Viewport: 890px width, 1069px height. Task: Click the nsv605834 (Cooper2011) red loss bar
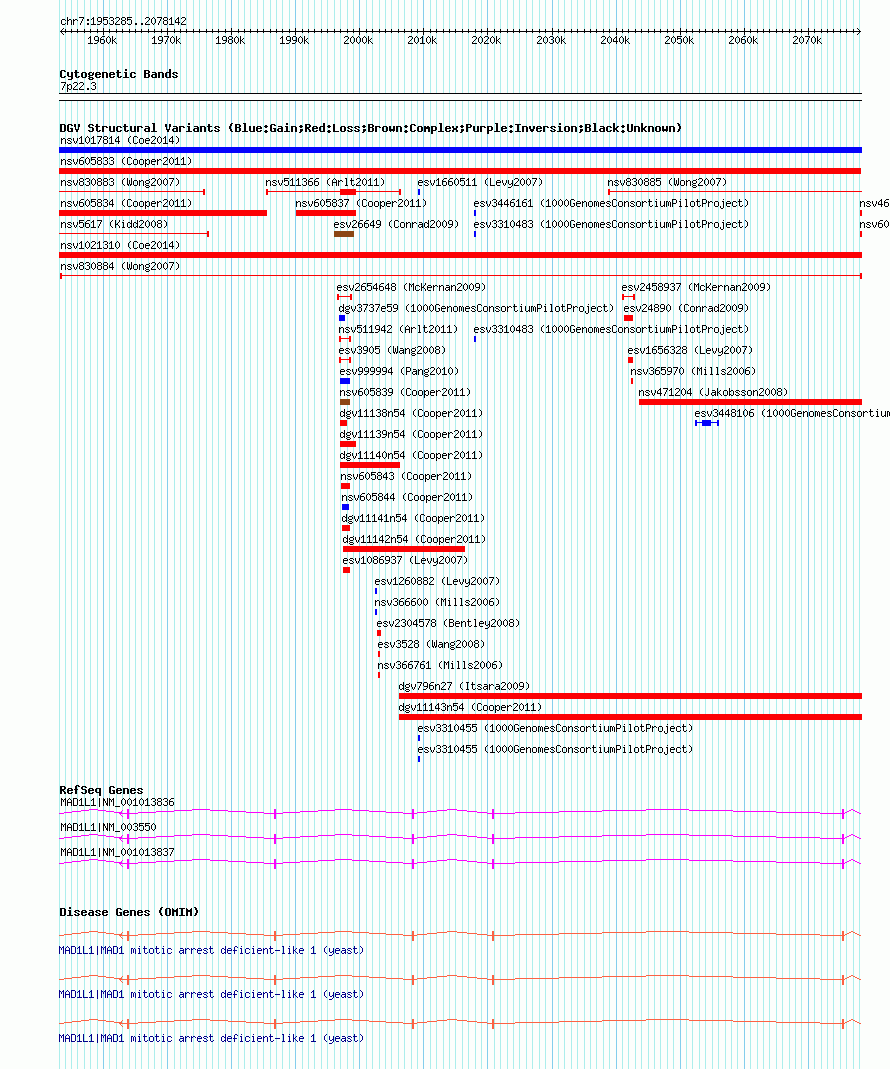[163, 213]
